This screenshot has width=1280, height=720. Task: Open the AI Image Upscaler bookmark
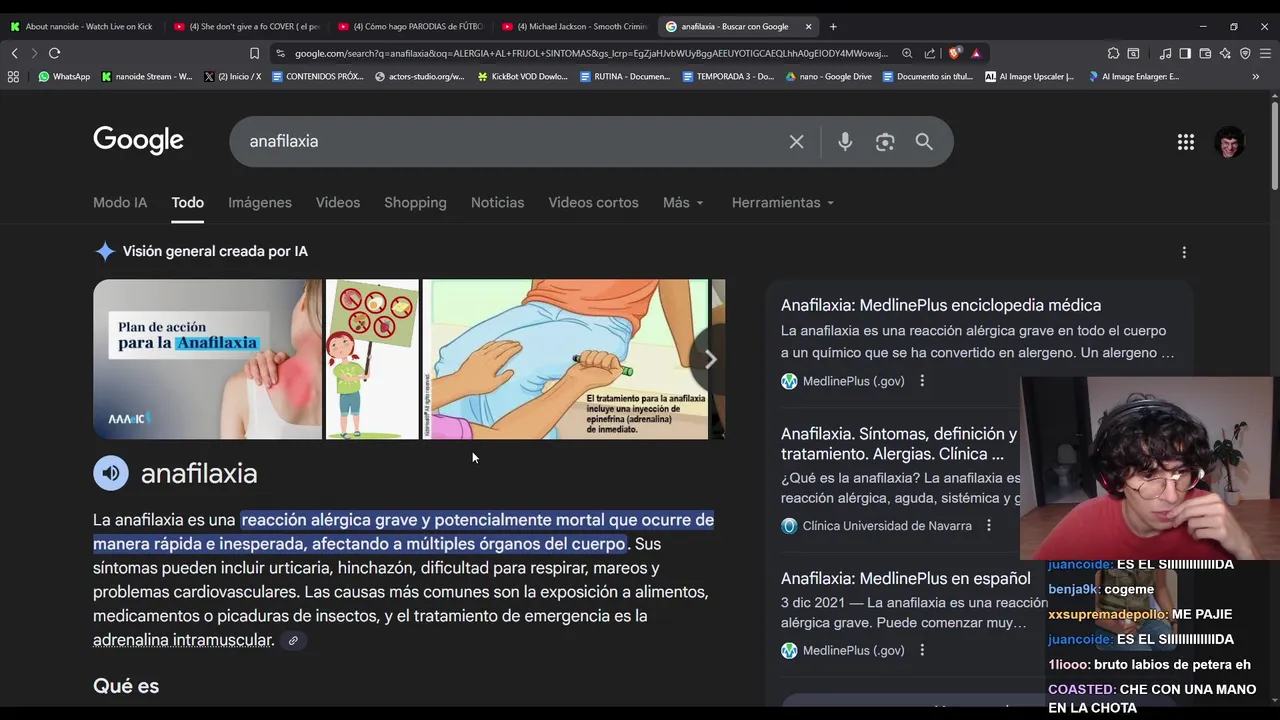pos(1029,76)
